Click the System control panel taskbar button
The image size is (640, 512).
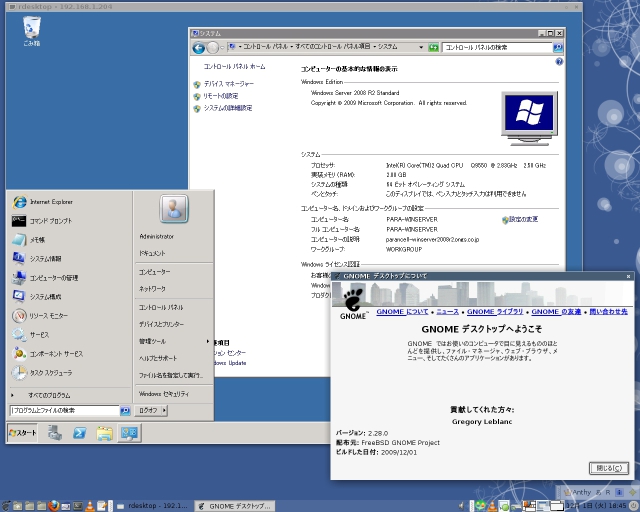click(x=130, y=433)
